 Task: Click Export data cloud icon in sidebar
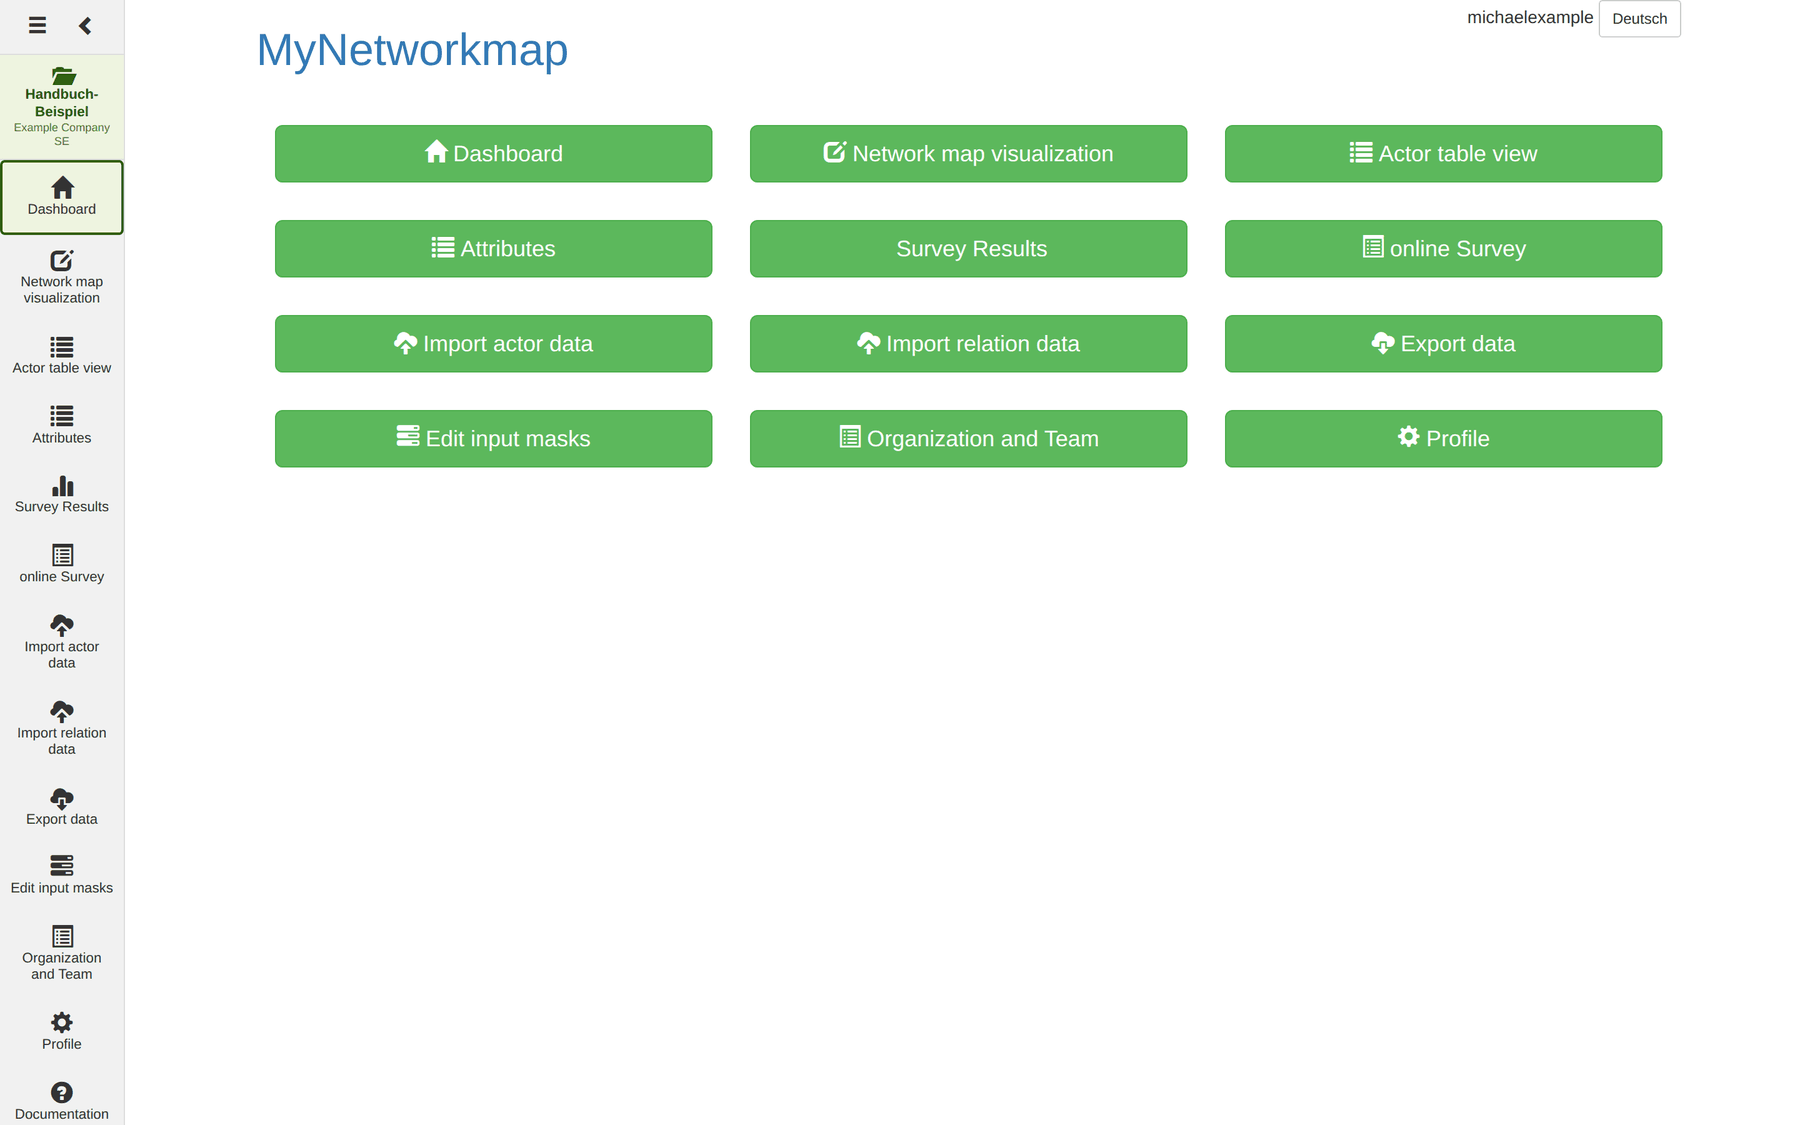62,797
